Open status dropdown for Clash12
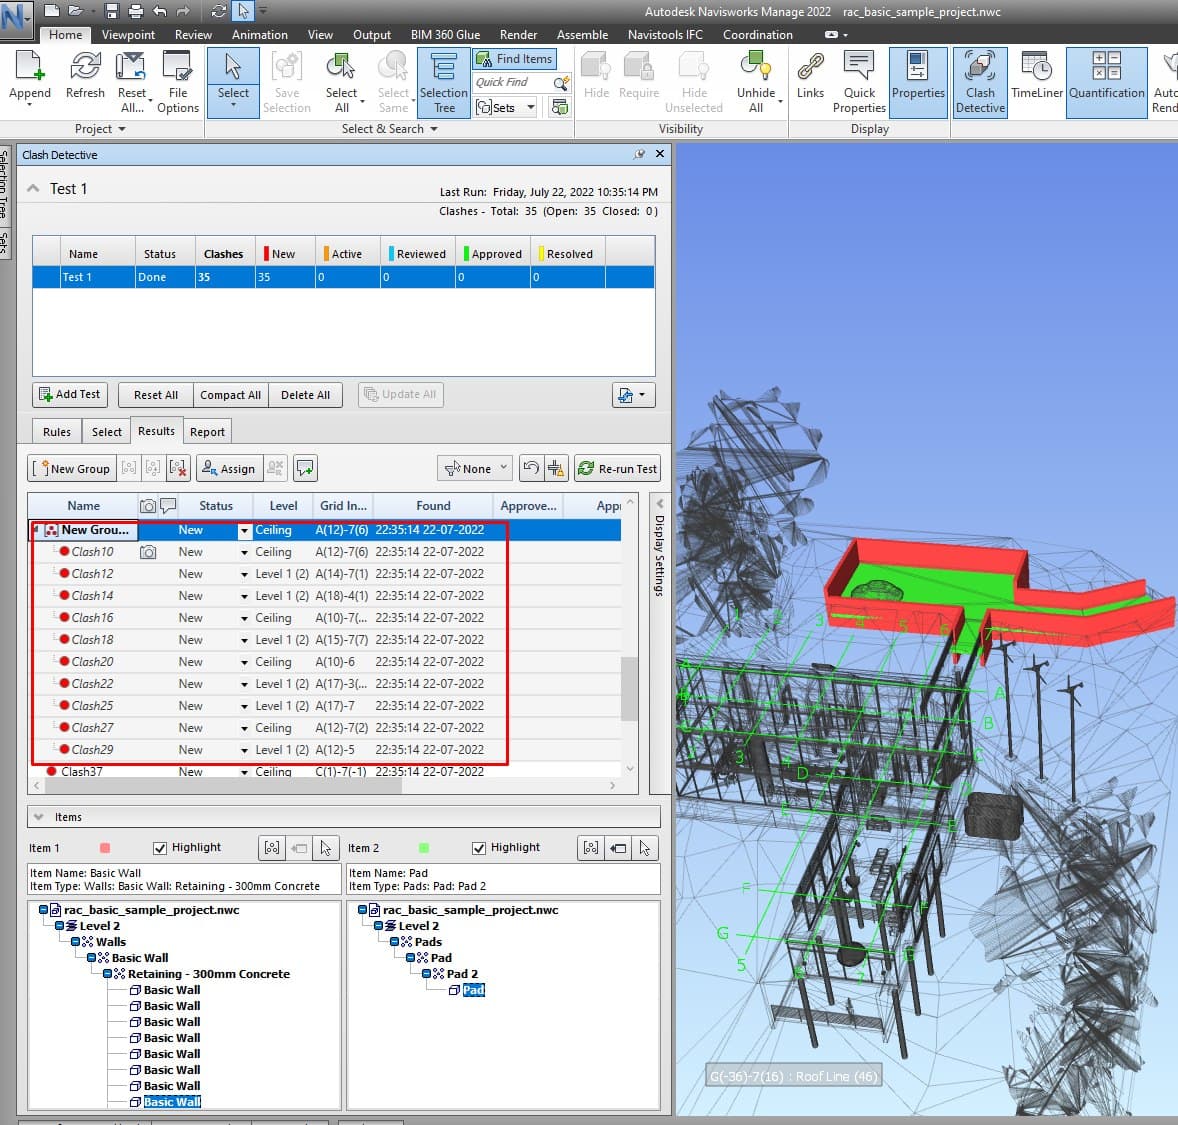 tap(244, 574)
